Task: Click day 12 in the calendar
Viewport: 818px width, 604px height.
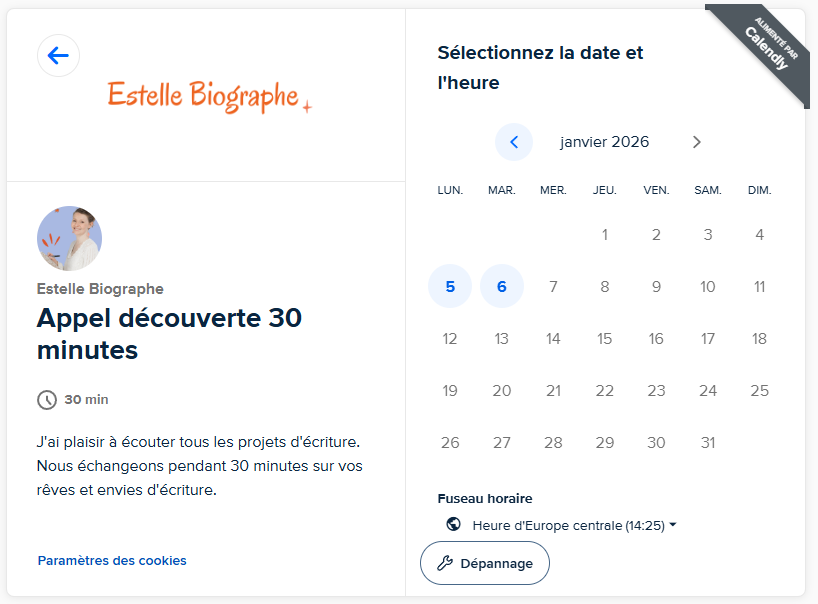Action: click(450, 339)
